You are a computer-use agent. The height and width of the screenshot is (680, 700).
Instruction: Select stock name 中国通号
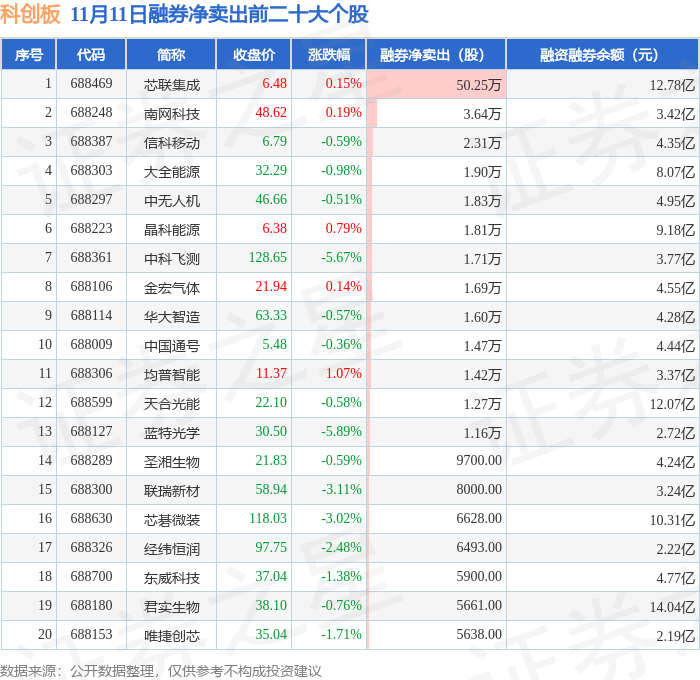pyautogui.click(x=171, y=346)
